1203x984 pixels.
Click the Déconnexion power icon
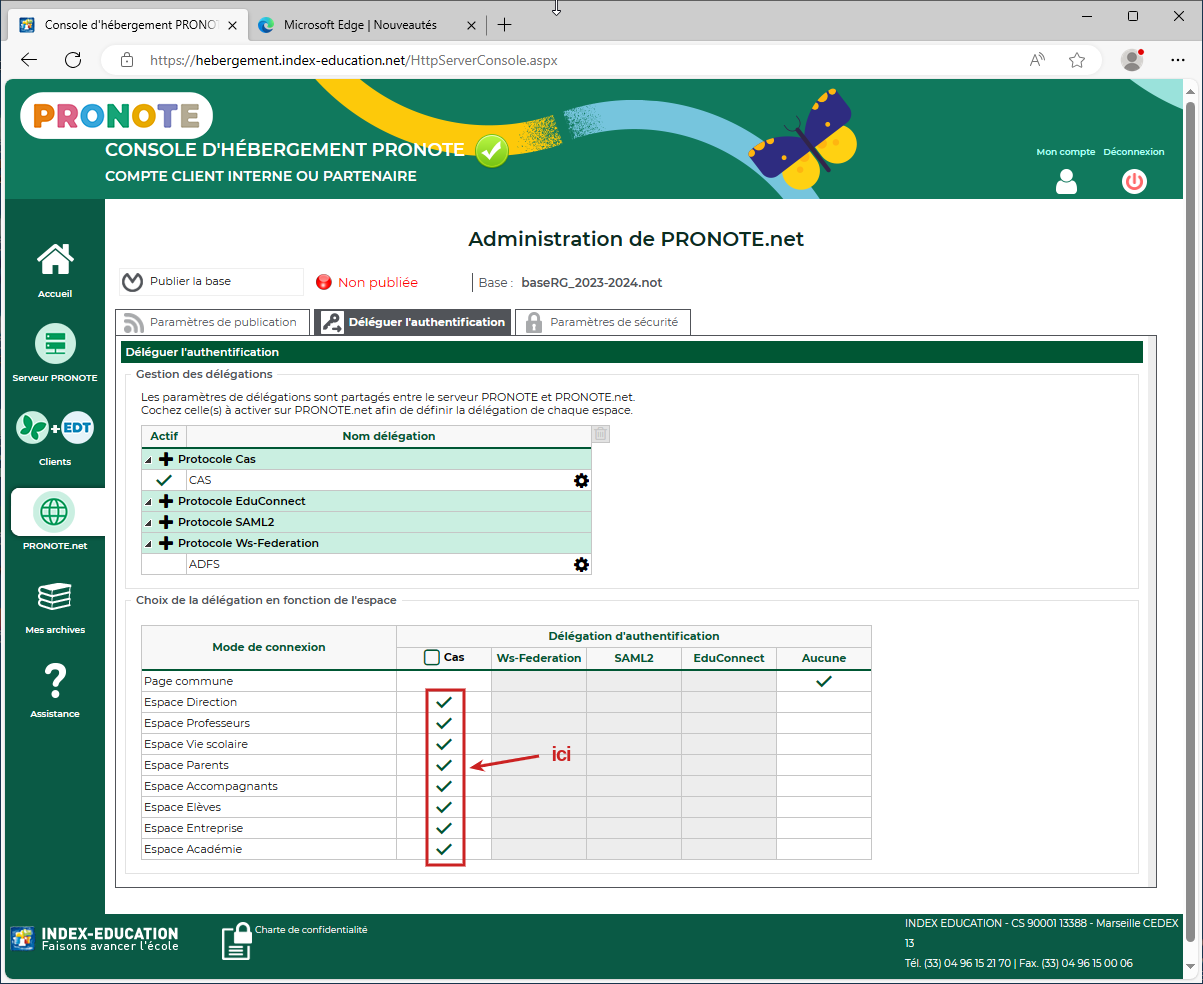click(1134, 181)
